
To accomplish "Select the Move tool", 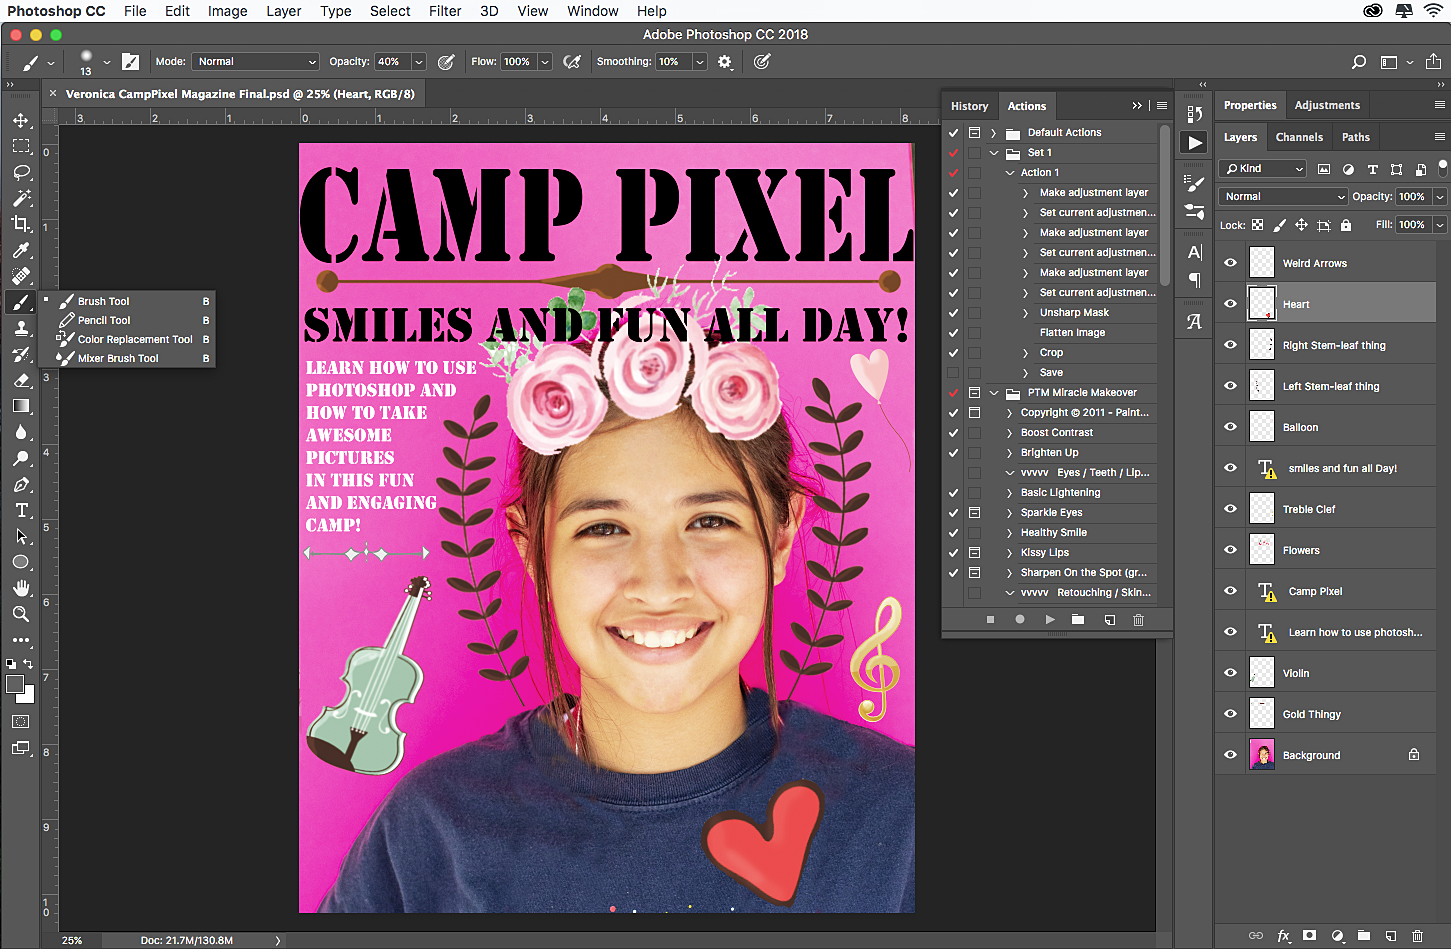I will point(21,120).
